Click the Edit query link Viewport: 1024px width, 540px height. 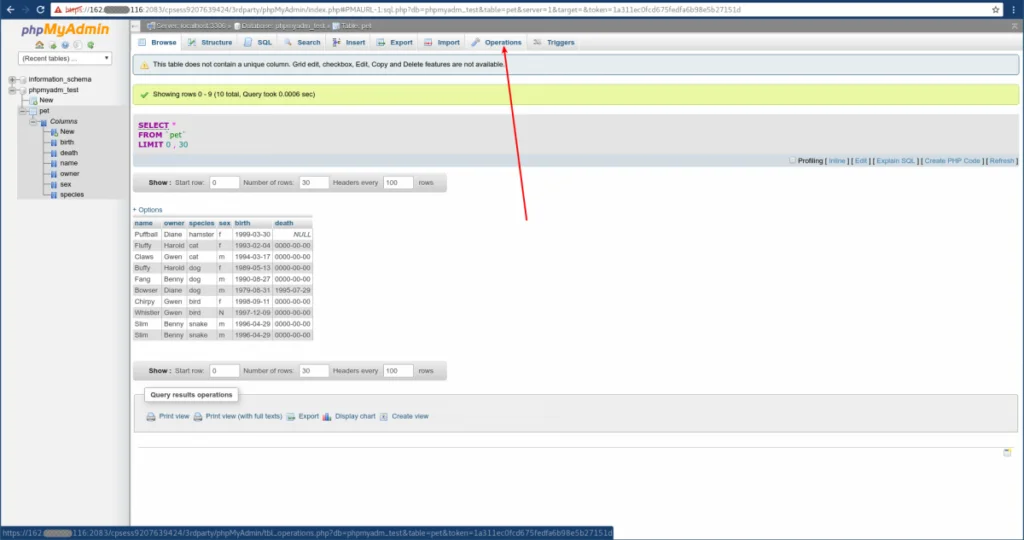pyautogui.click(x=861, y=161)
